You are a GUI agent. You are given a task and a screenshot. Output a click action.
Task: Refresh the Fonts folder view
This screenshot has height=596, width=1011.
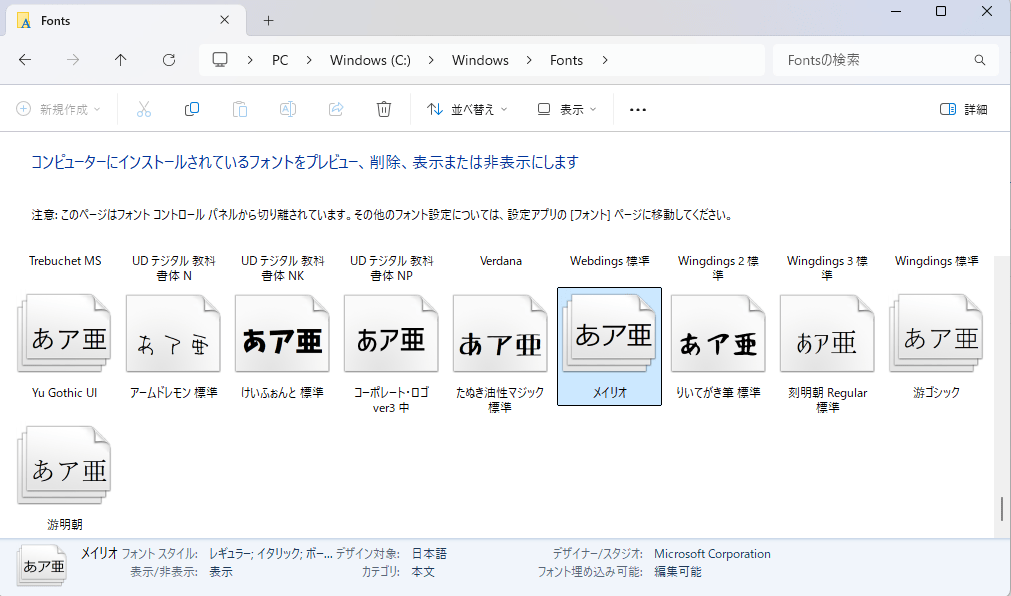click(169, 60)
